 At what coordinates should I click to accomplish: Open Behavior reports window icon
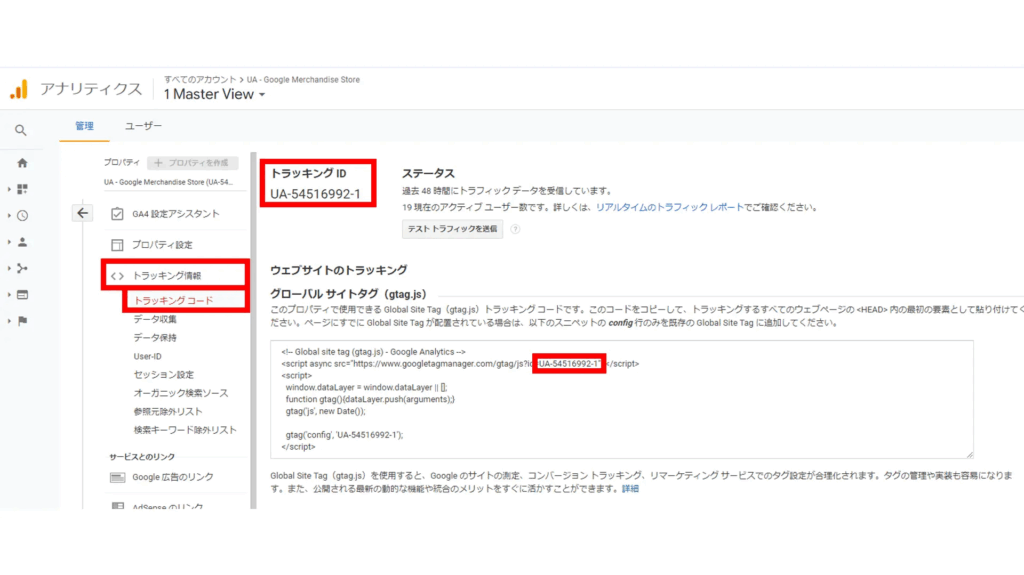pos(22,295)
